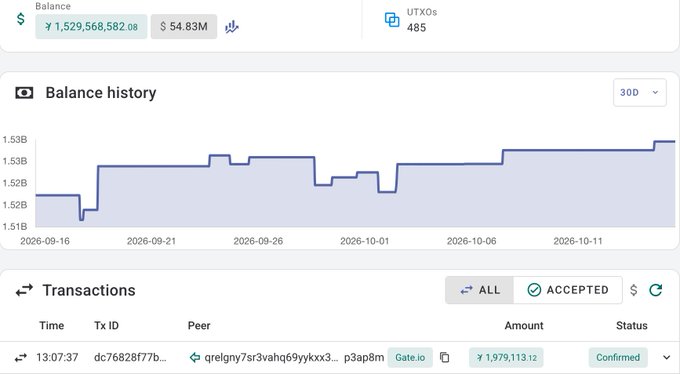680x374 pixels.
Task: Click the 2026-10-06 date label on chart
Action: click(x=471, y=241)
